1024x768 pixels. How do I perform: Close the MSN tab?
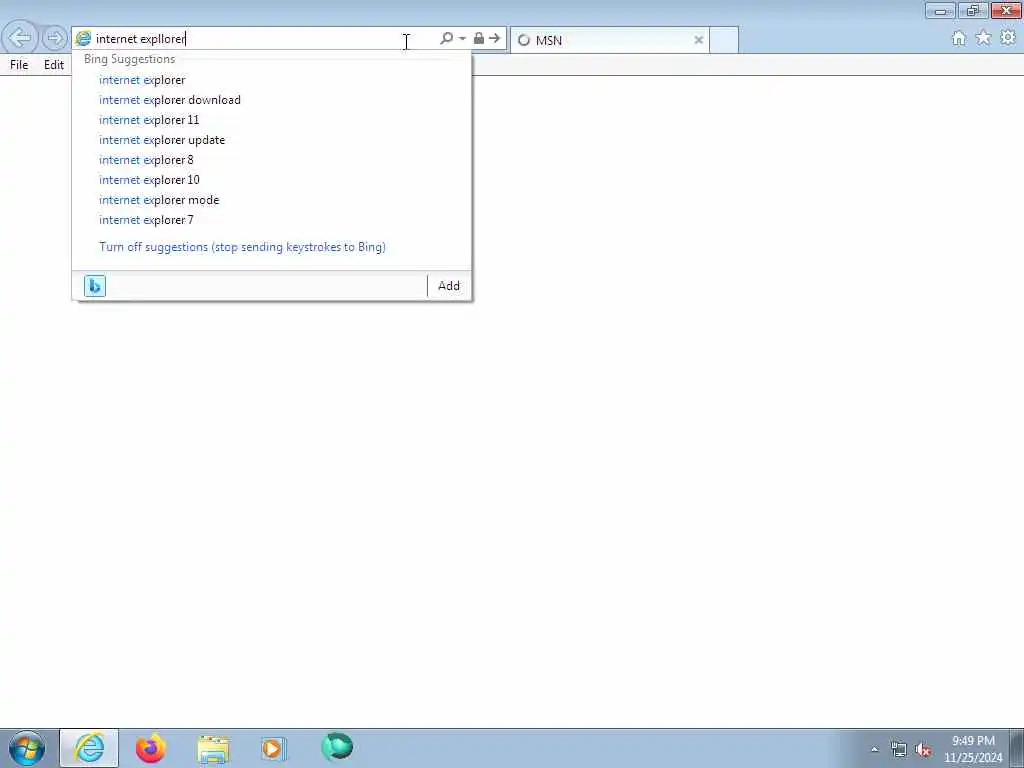[x=698, y=40]
